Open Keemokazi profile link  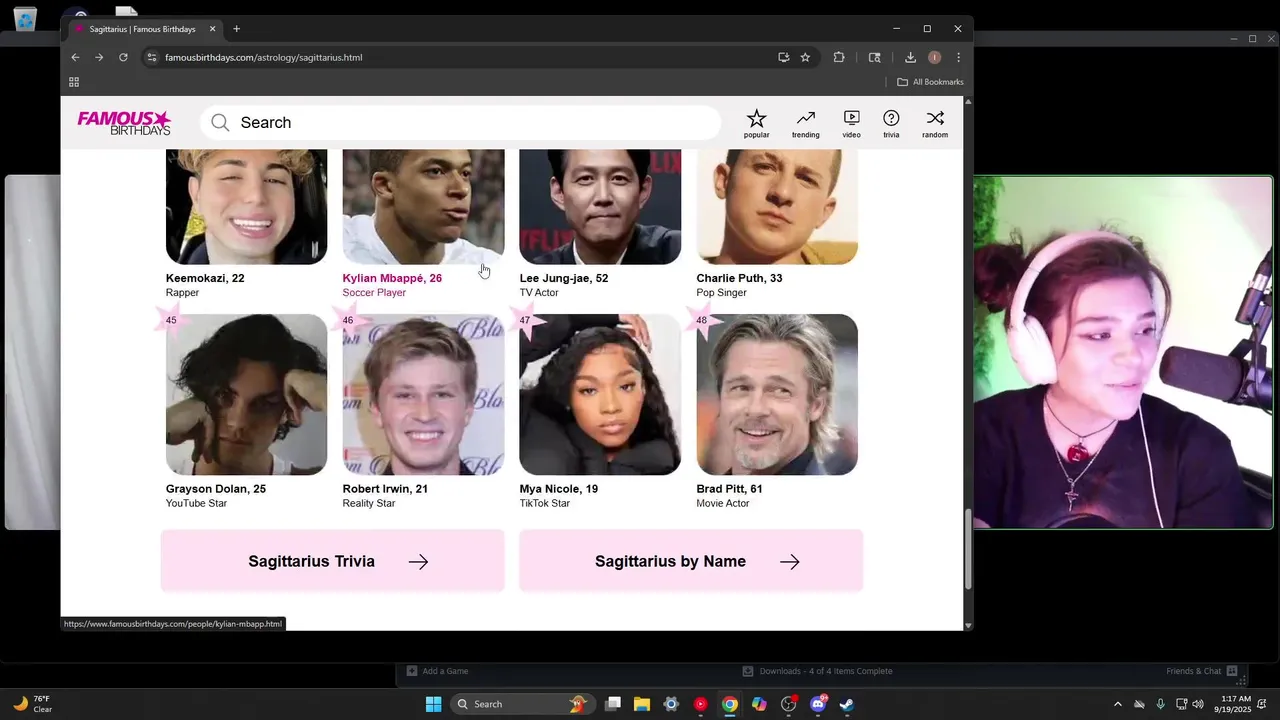[x=205, y=278]
